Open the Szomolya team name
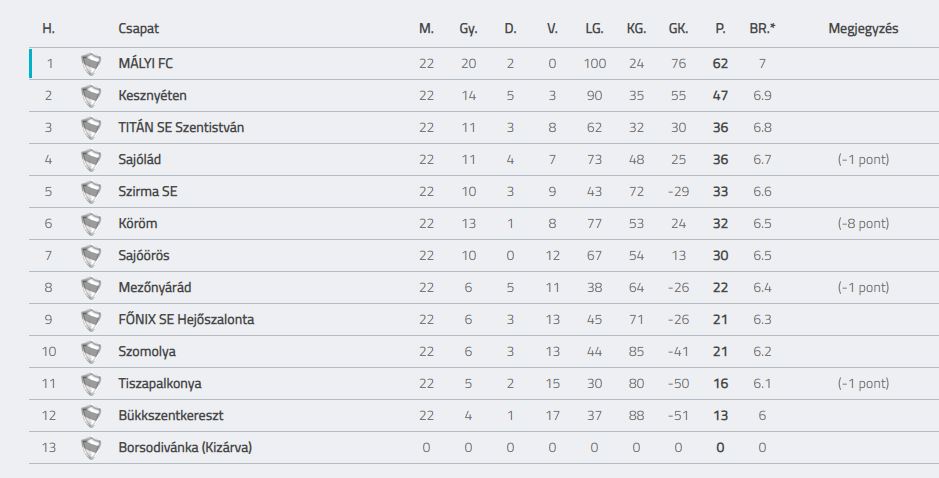939x478 pixels. pos(147,352)
